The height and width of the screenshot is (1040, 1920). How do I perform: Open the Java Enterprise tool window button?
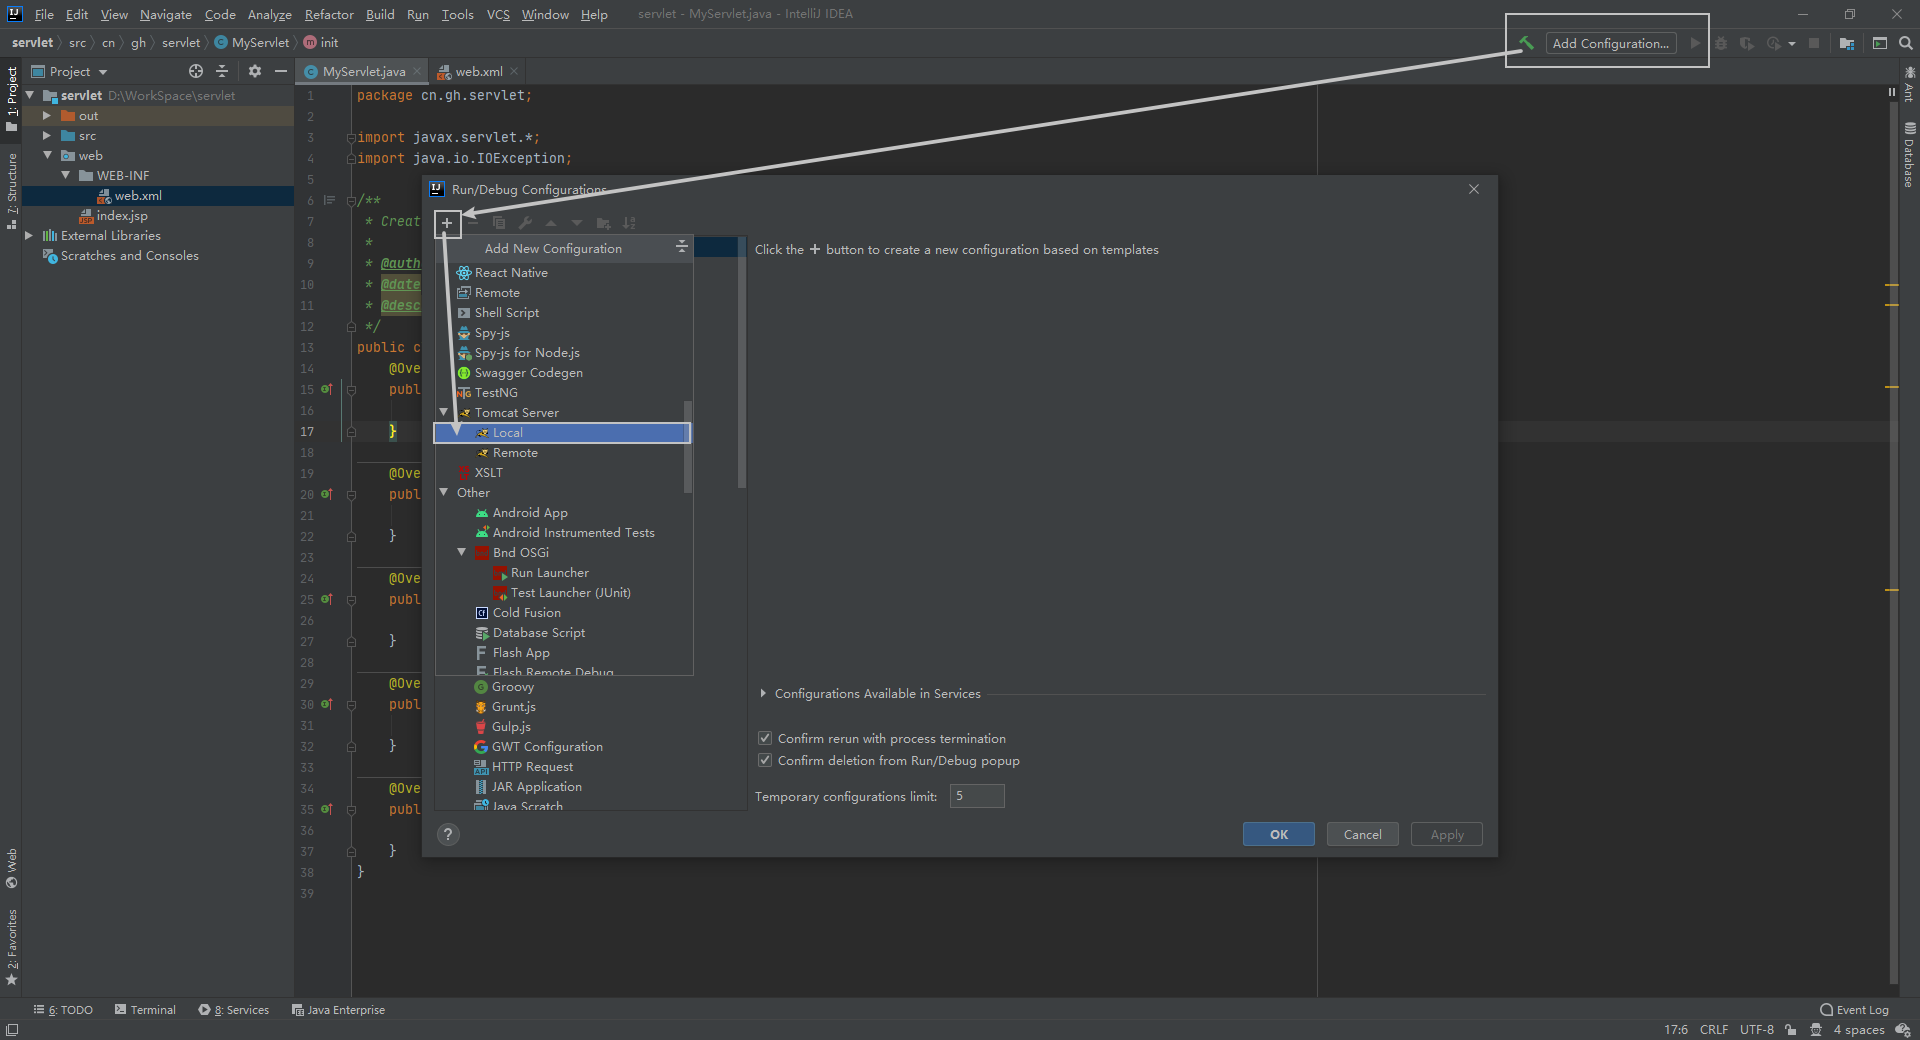(x=338, y=1010)
